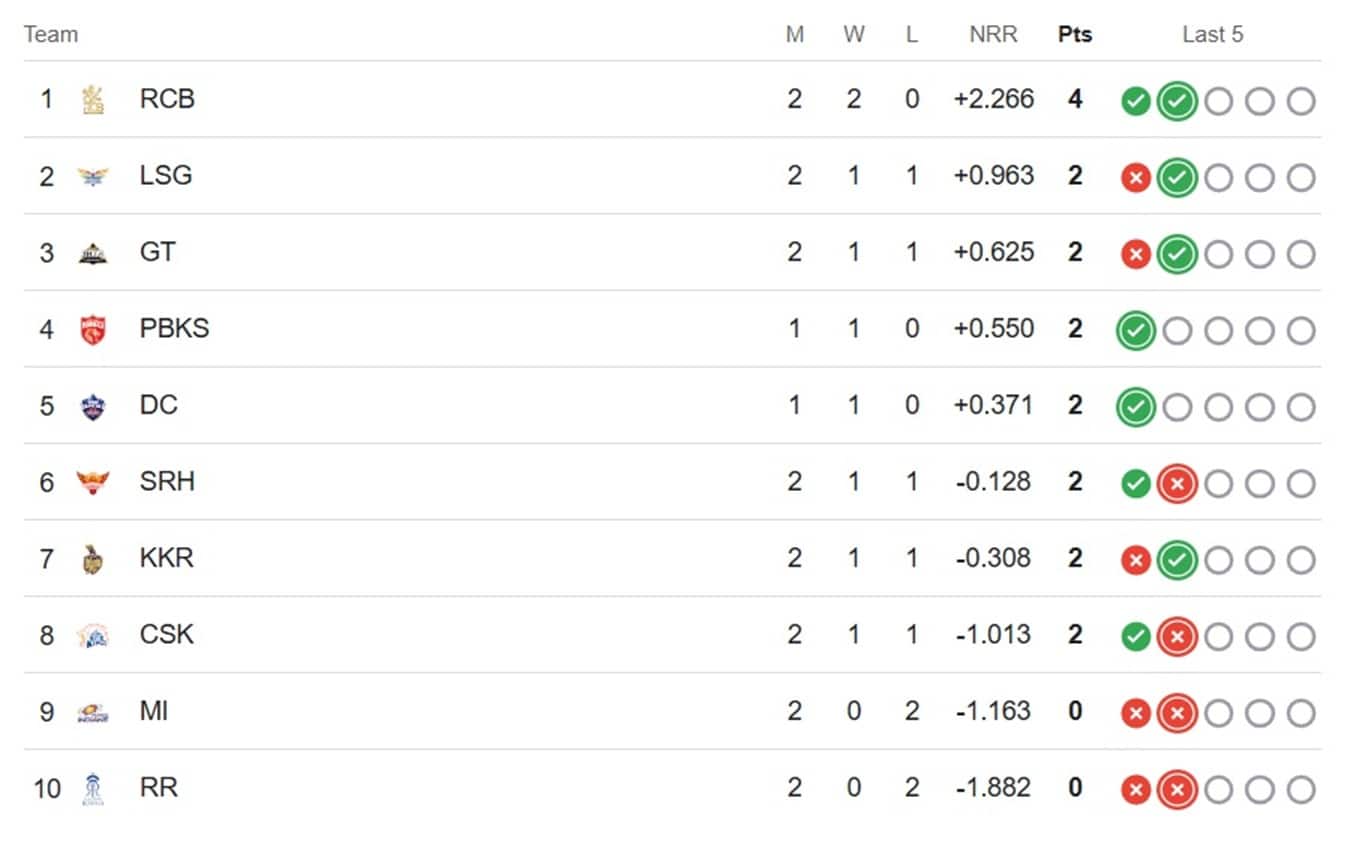Image resolution: width=1371 pixels, height=849 pixels.
Task: Click the CSK team logo
Action: tap(93, 635)
